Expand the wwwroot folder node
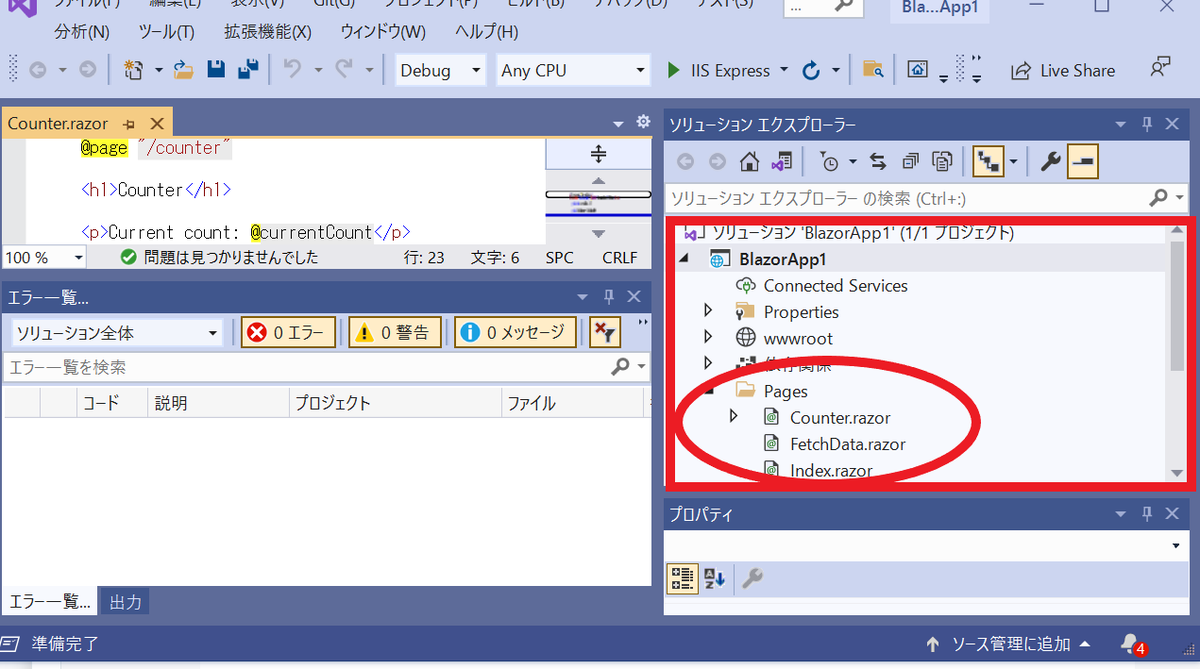The image size is (1200, 669). click(709, 338)
